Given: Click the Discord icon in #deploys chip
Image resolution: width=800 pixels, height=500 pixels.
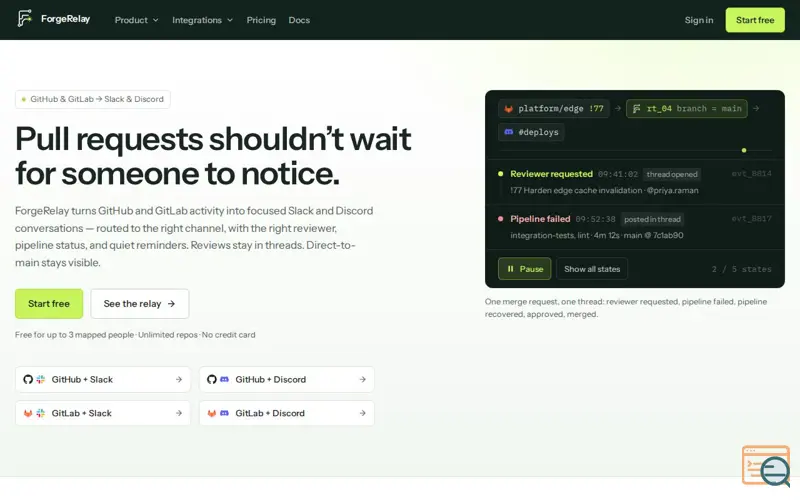Looking at the screenshot, I should pyautogui.click(x=509, y=132).
